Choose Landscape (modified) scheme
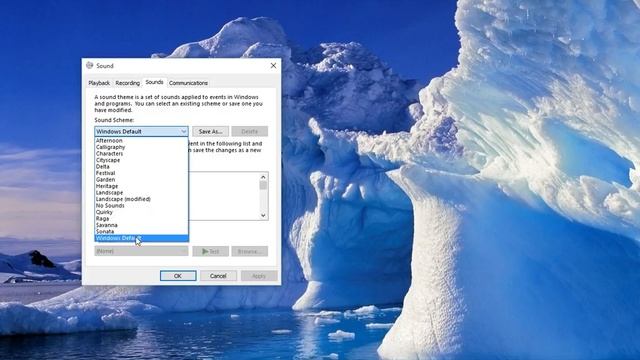This screenshot has width=640, height=360. tap(141, 199)
